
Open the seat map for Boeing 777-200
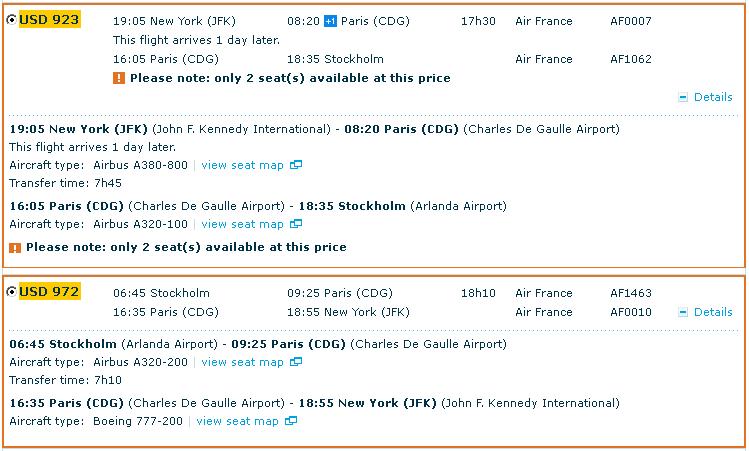pyautogui.click(x=237, y=422)
